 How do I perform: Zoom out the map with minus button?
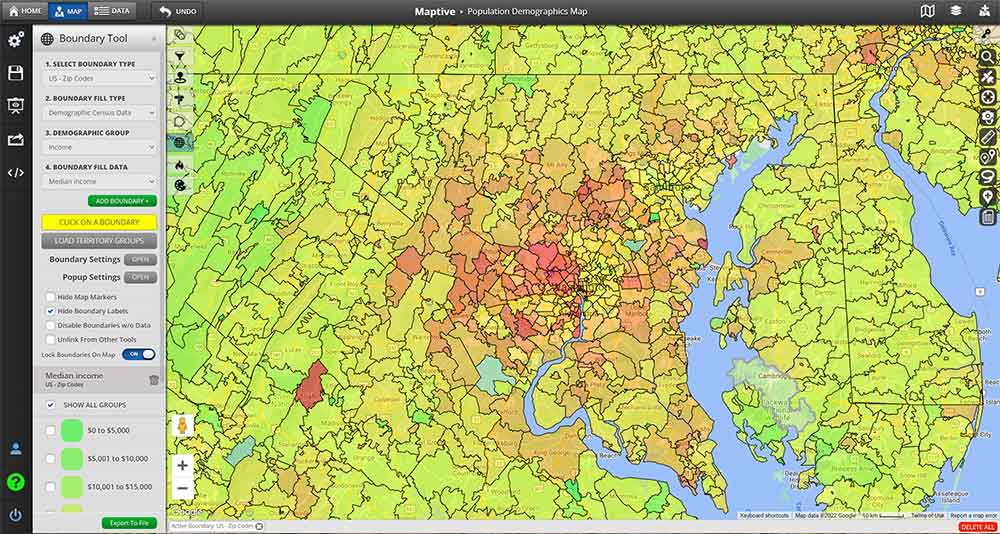(182, 489)
